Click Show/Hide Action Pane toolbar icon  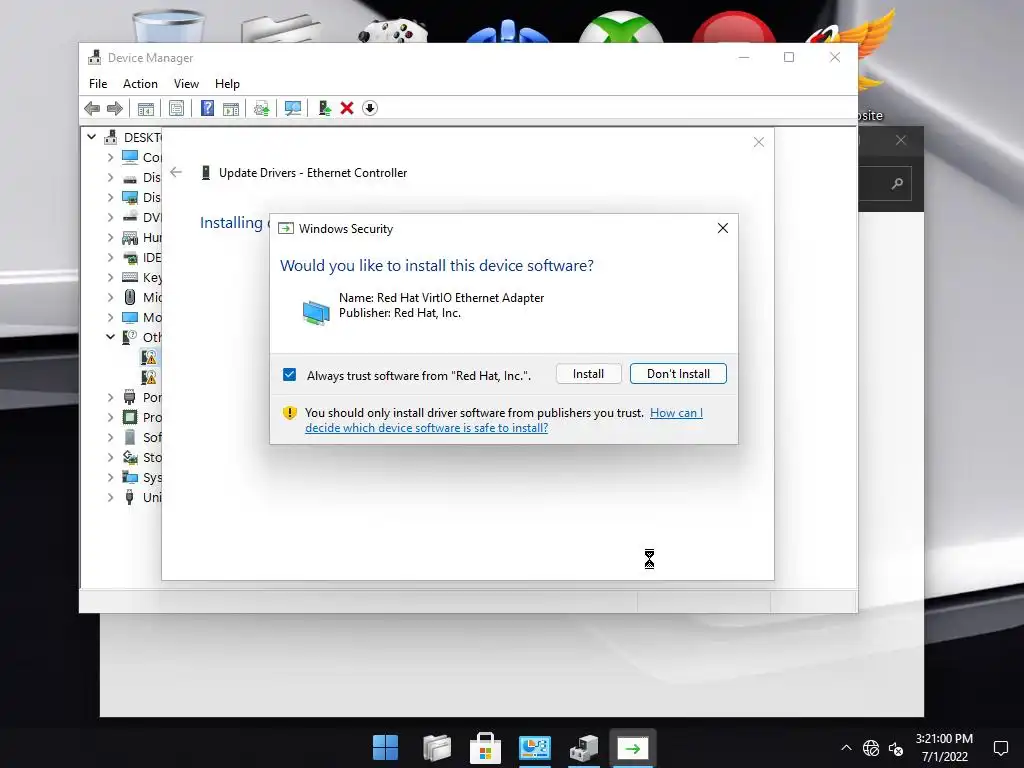231,108
